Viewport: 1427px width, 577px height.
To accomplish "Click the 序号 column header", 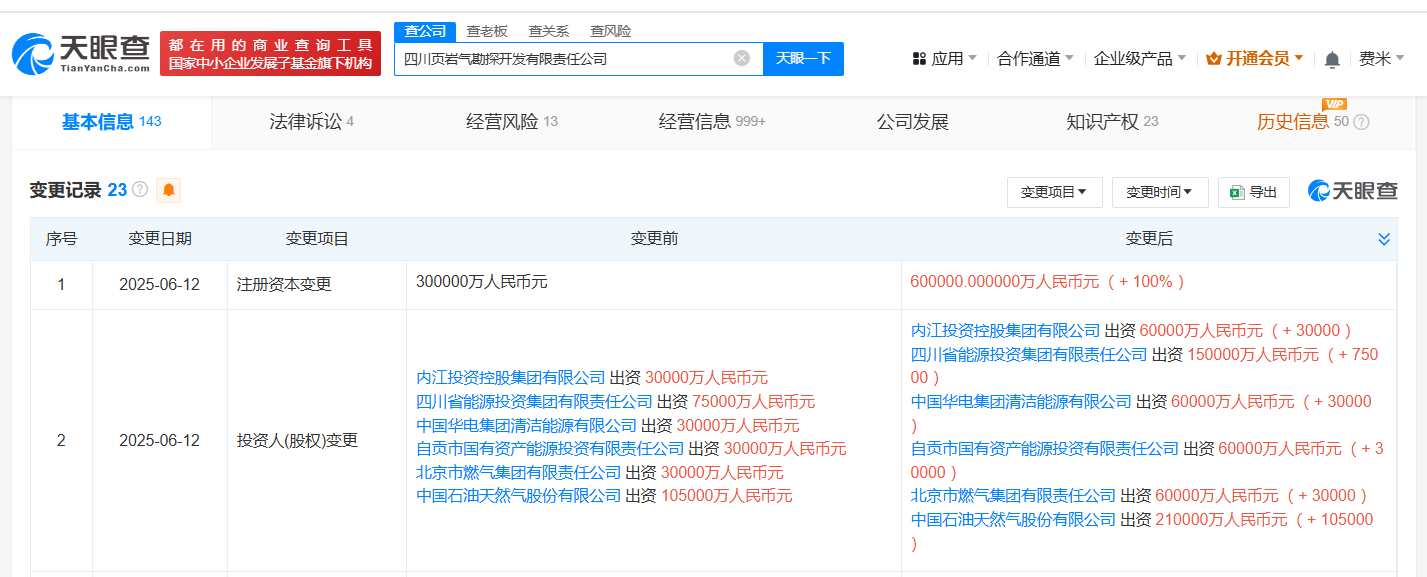I will (61, 239).
